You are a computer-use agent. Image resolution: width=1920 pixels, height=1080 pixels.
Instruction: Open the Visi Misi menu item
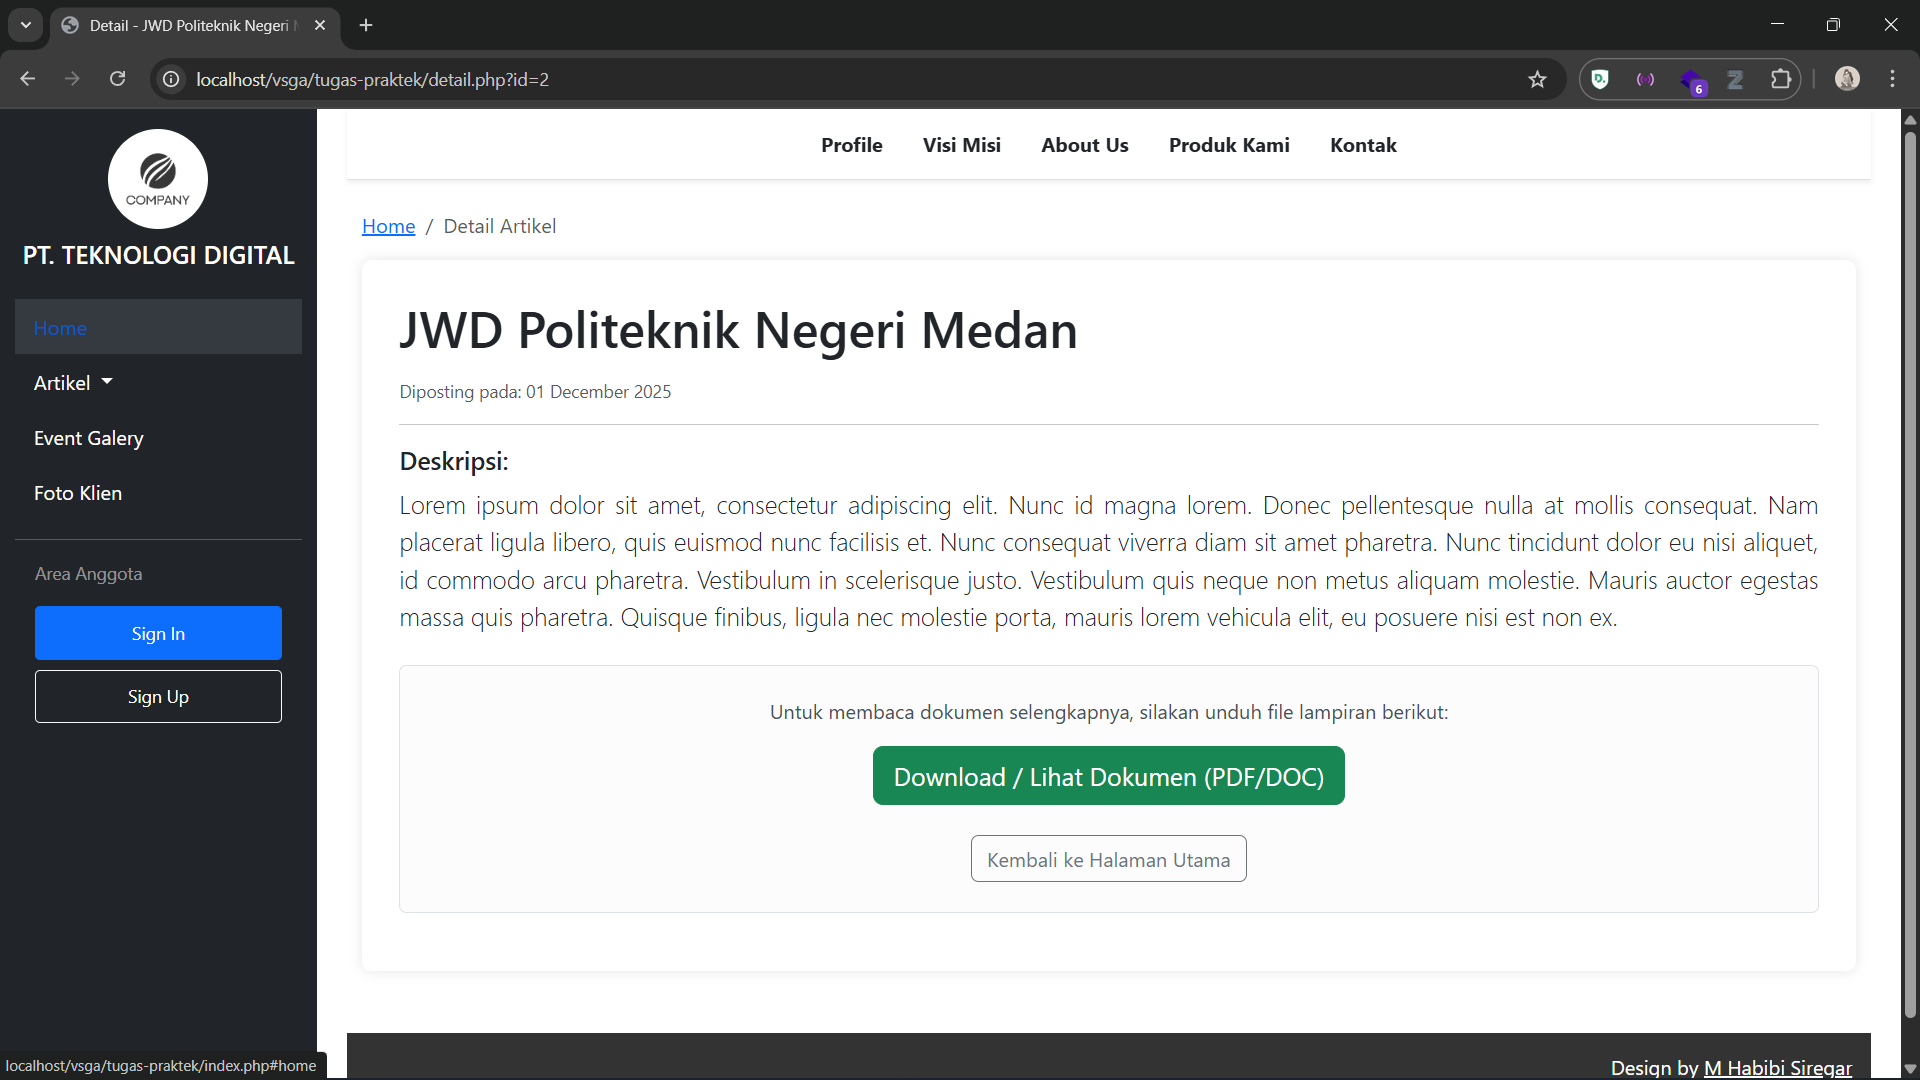point(961,145)
